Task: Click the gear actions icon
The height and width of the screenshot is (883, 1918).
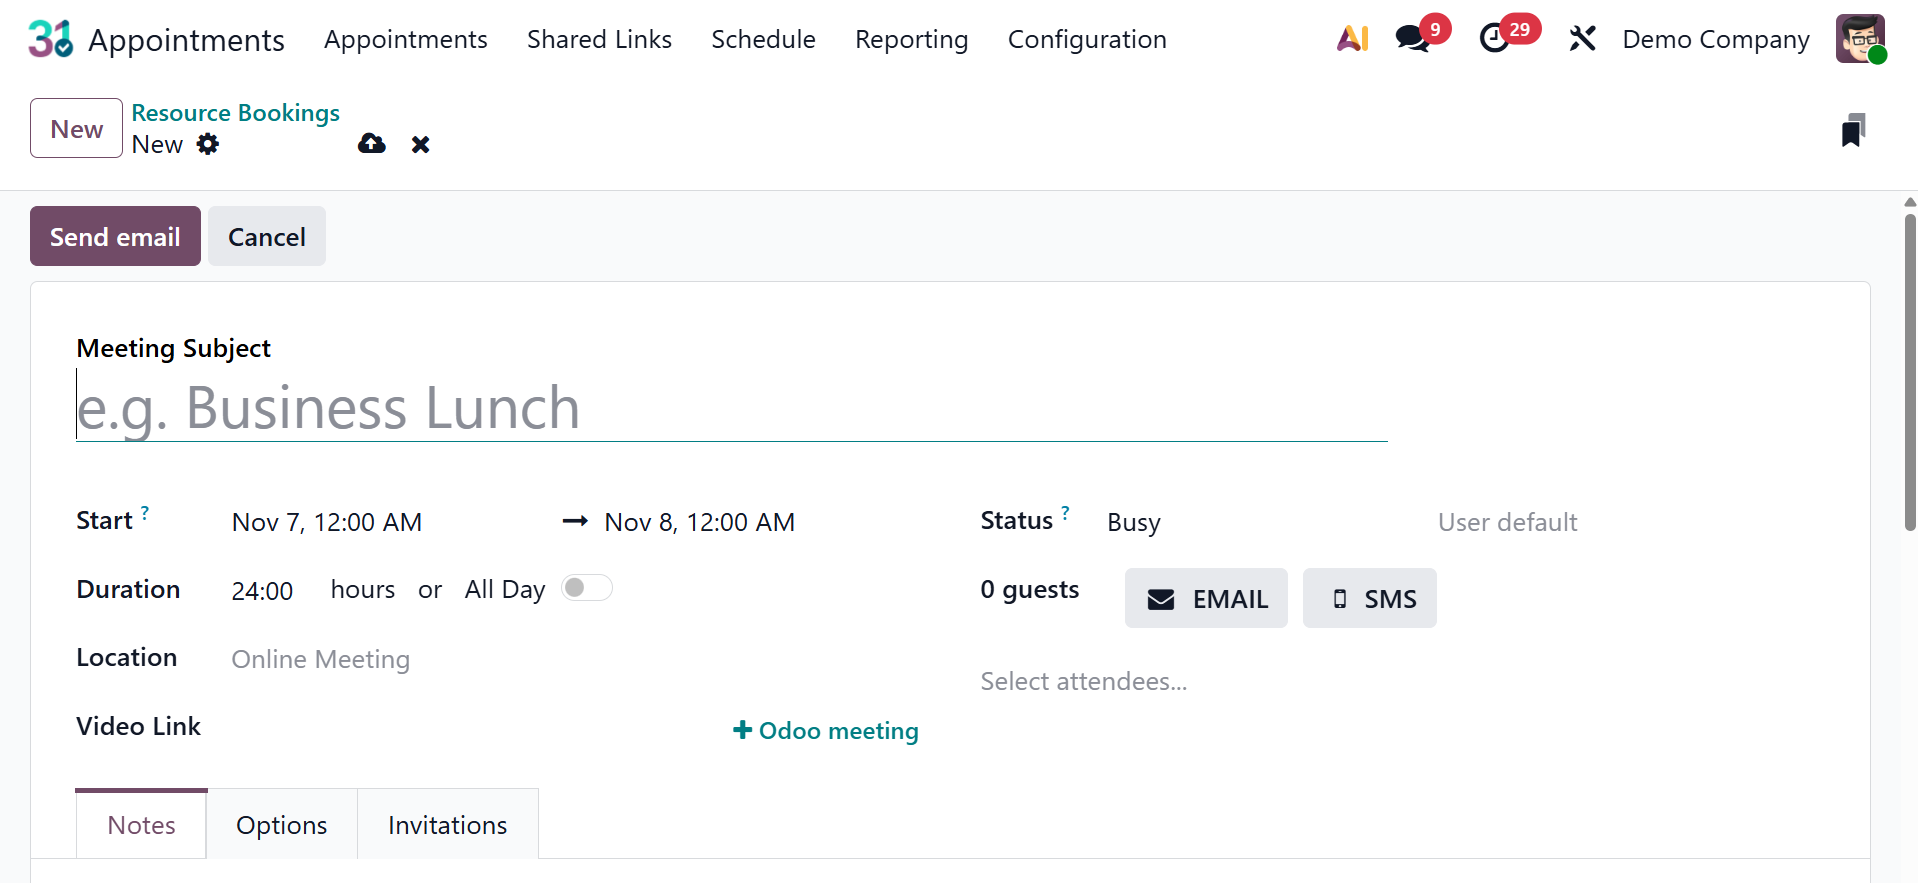Action: [x=208, y=144]
